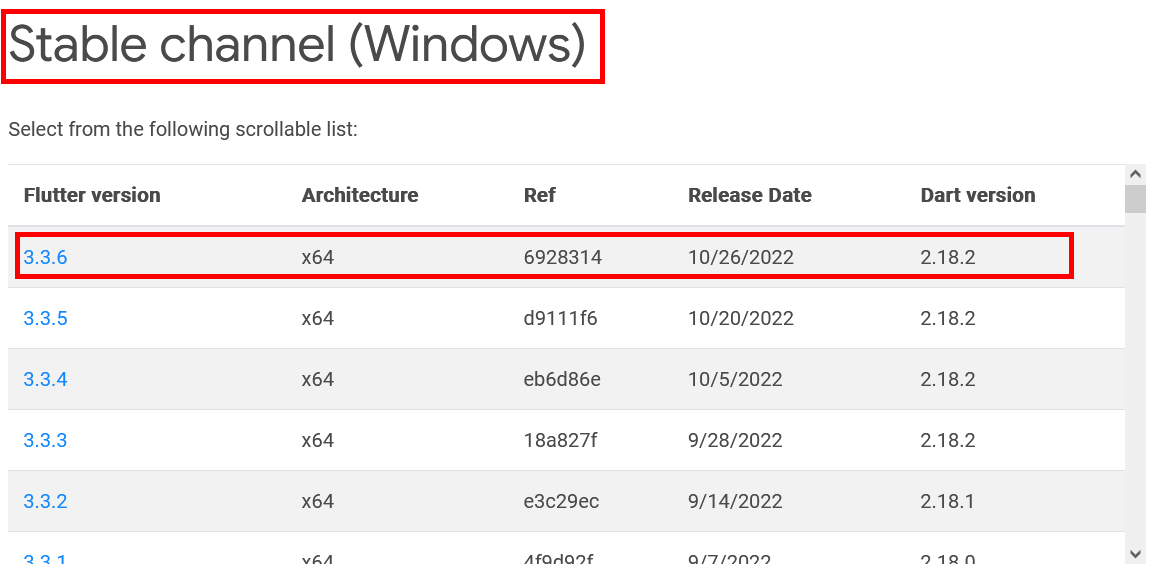Open the Flutter version 3.3.4 link

tap(46, 379)
